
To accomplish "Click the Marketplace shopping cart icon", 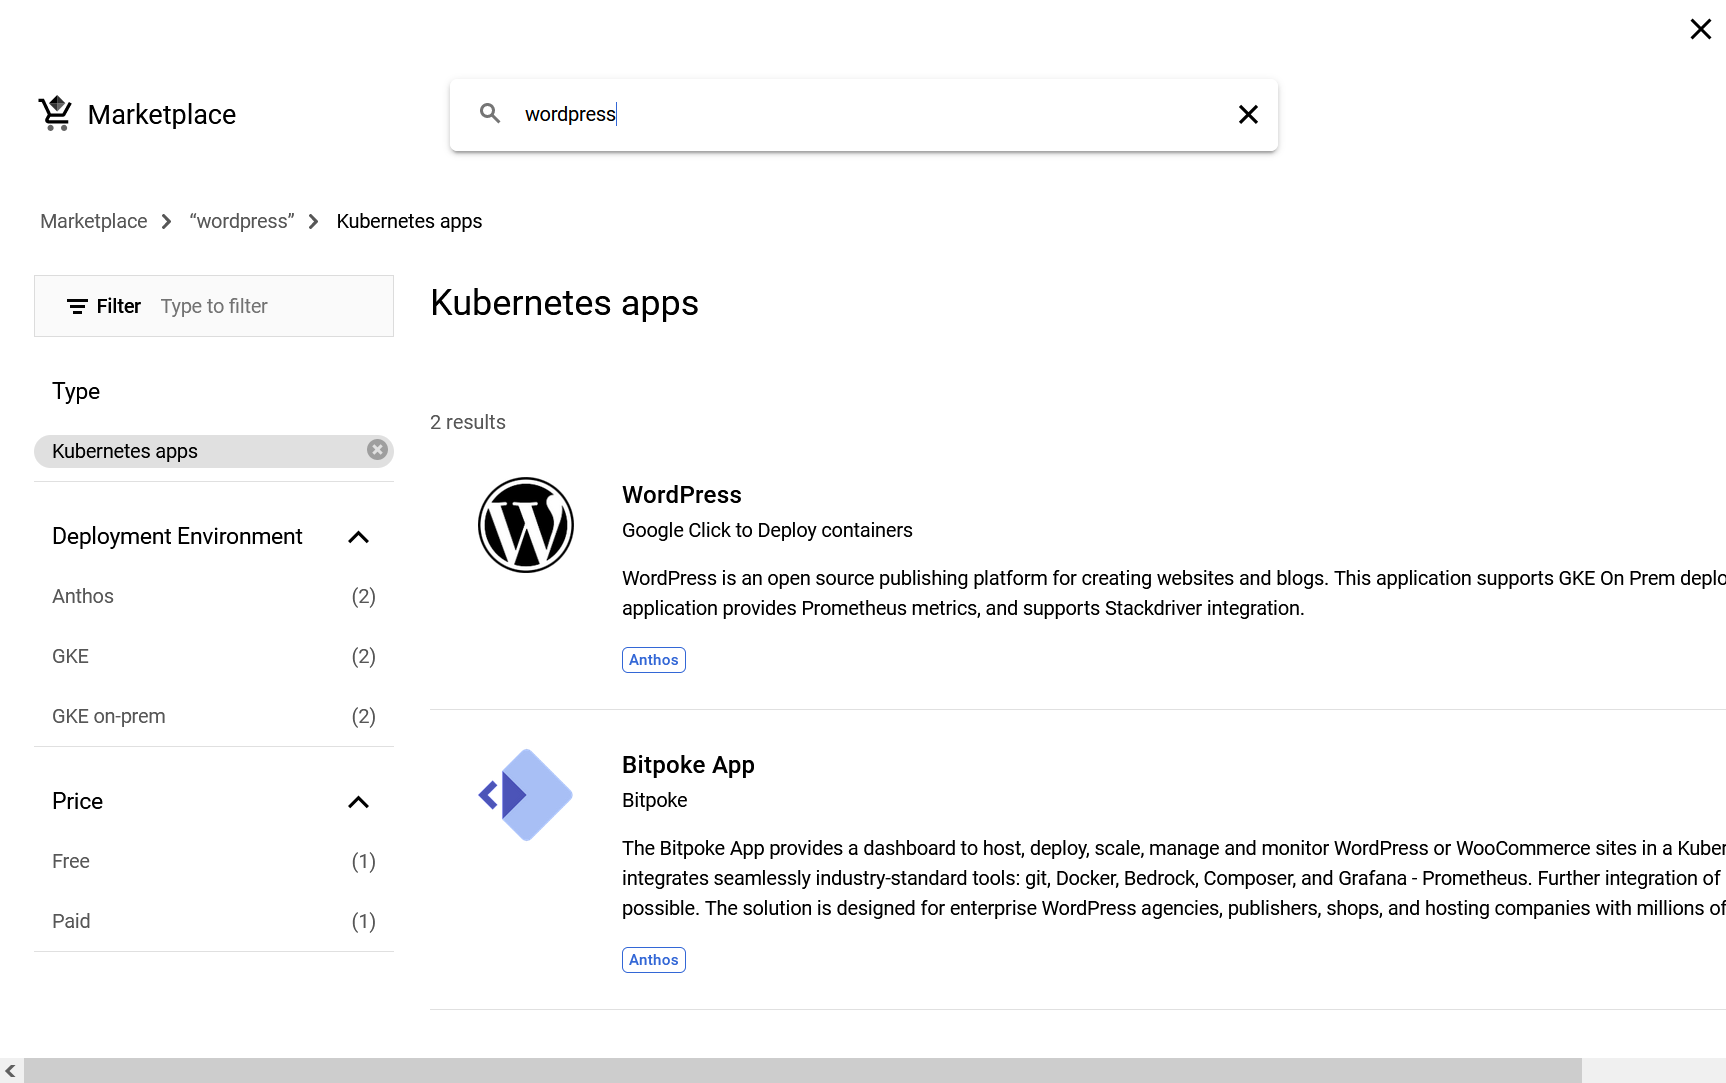I will coord(55,113).
